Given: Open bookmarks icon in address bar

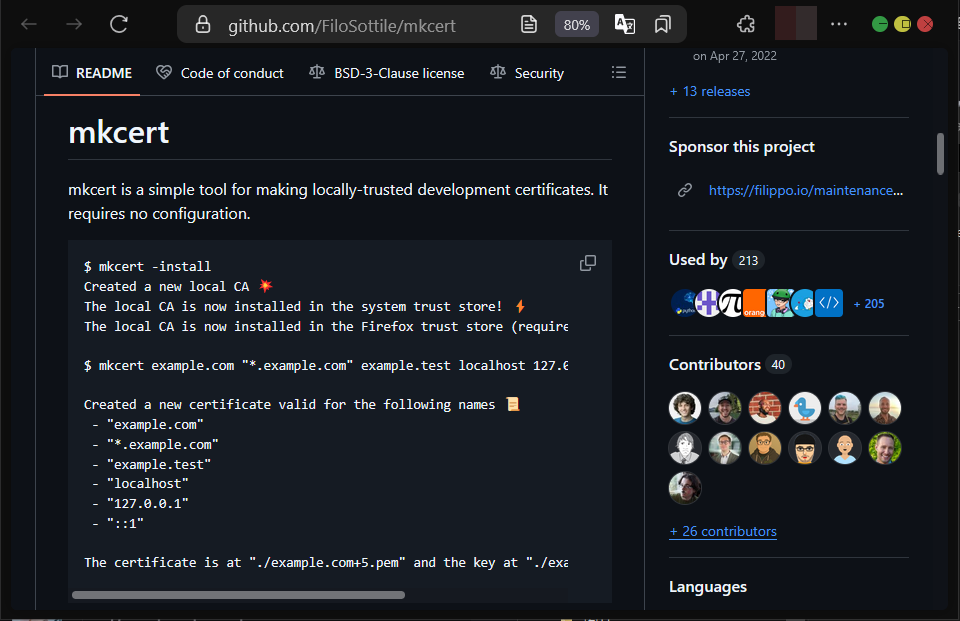Looking at the screenshot, I should tap(662, 24).
